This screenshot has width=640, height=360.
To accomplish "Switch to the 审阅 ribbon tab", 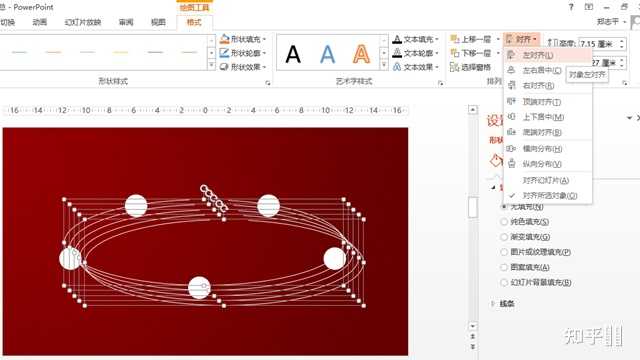I will point(126,22).
